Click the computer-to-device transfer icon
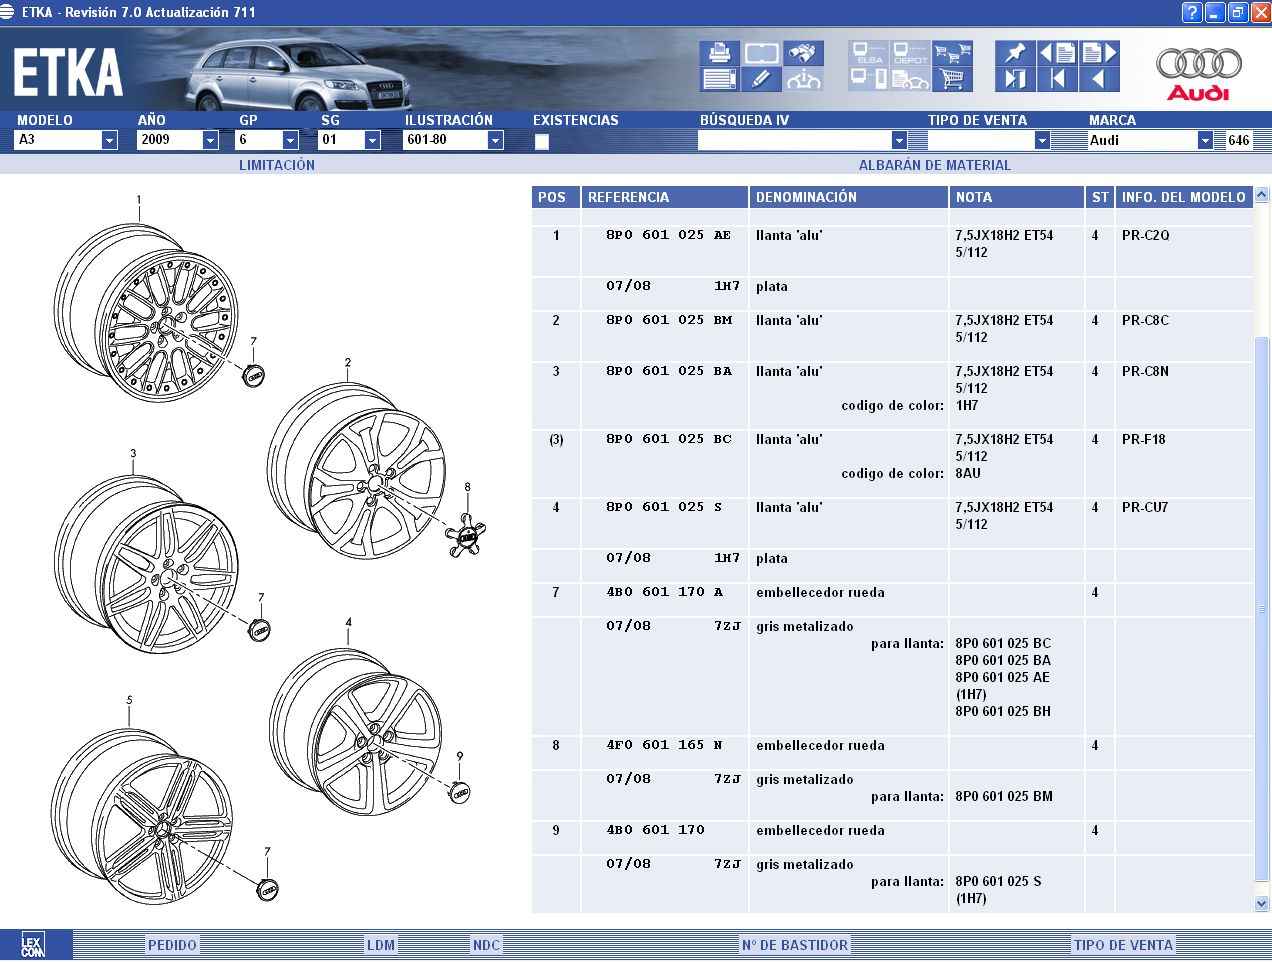Image resolution: width=1272 pixels, height=962 pixels. [869, 78]
